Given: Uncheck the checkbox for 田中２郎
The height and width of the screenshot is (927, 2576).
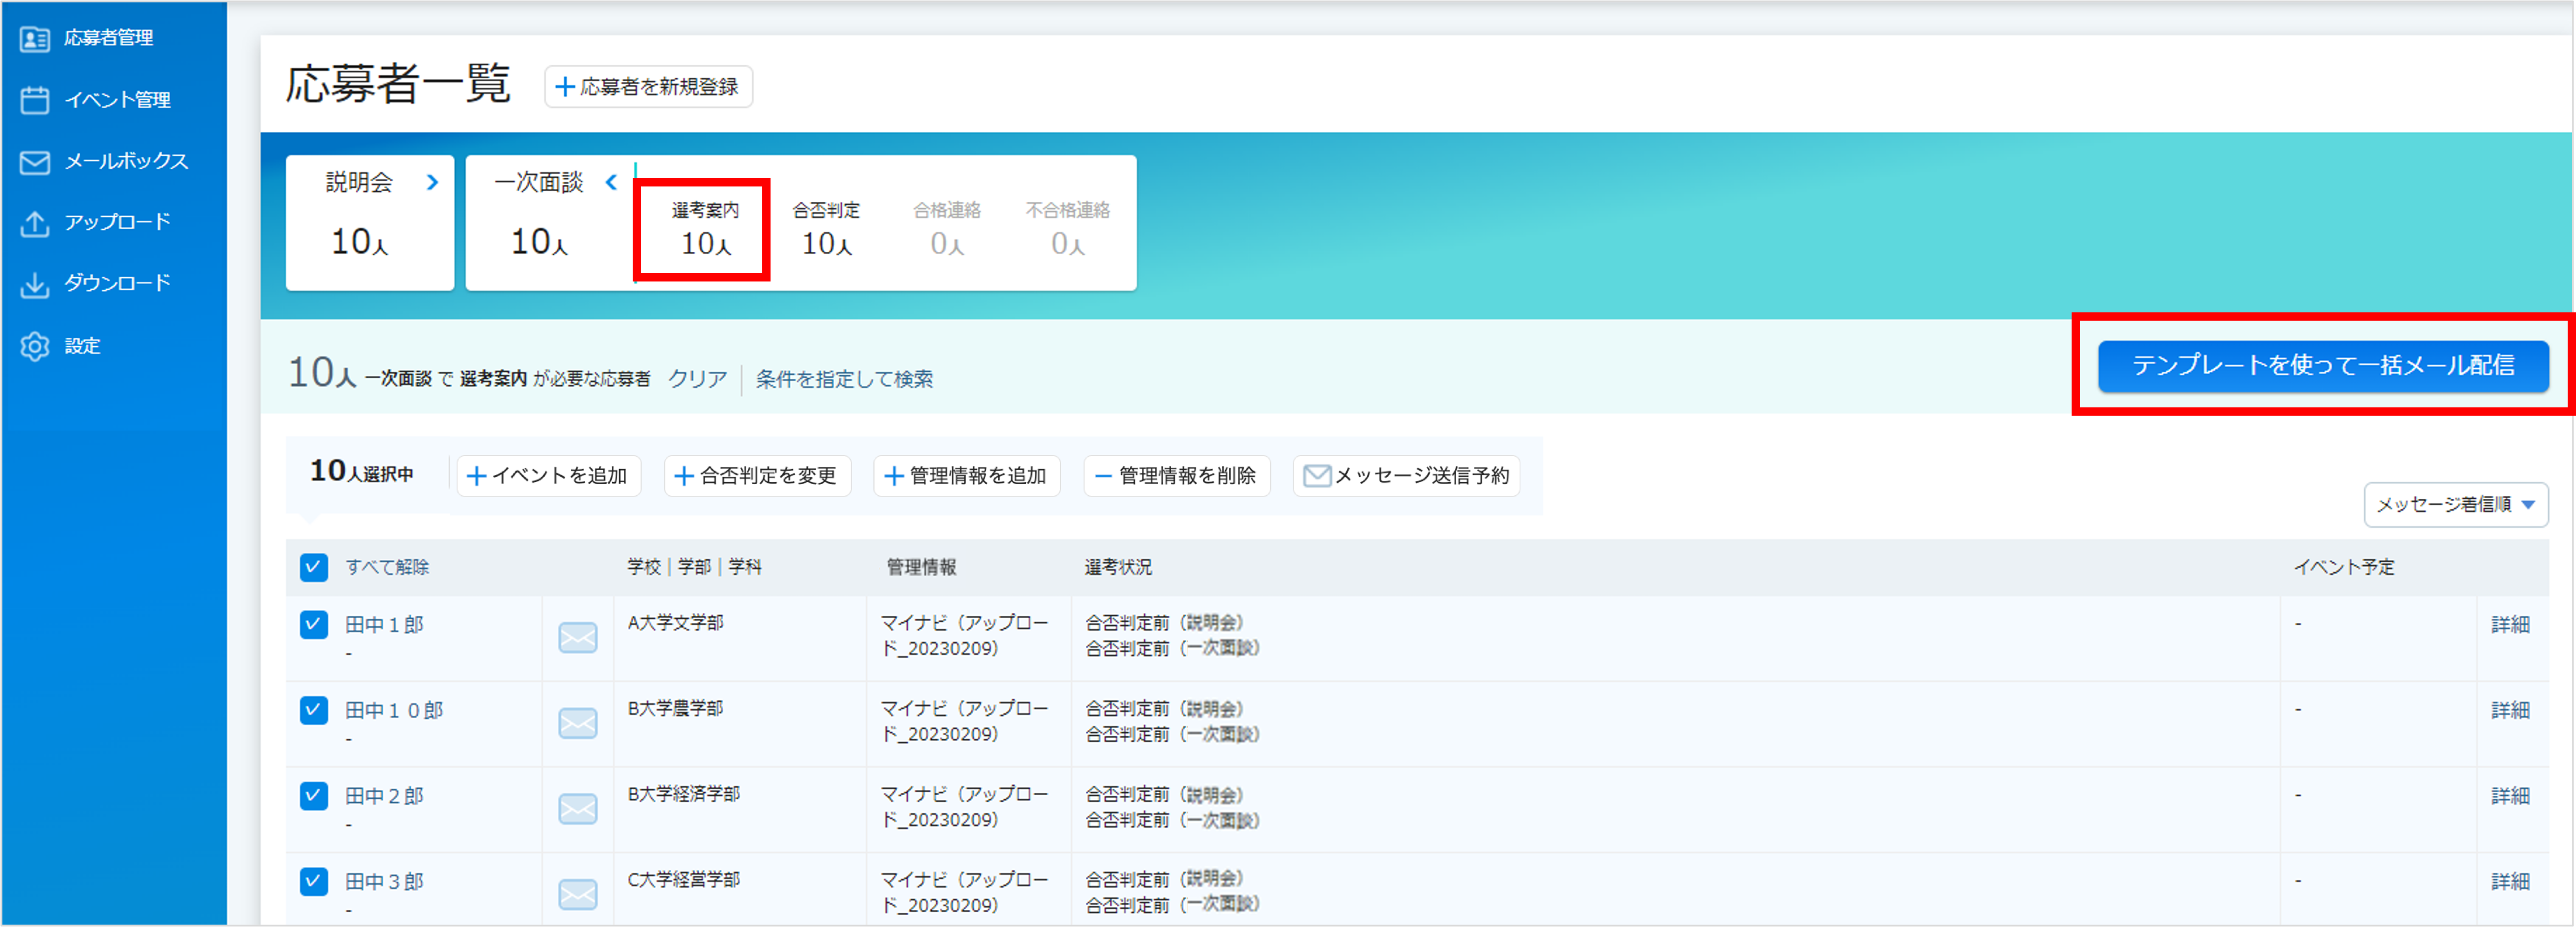Looking at the screenshot, I should 314,796.
